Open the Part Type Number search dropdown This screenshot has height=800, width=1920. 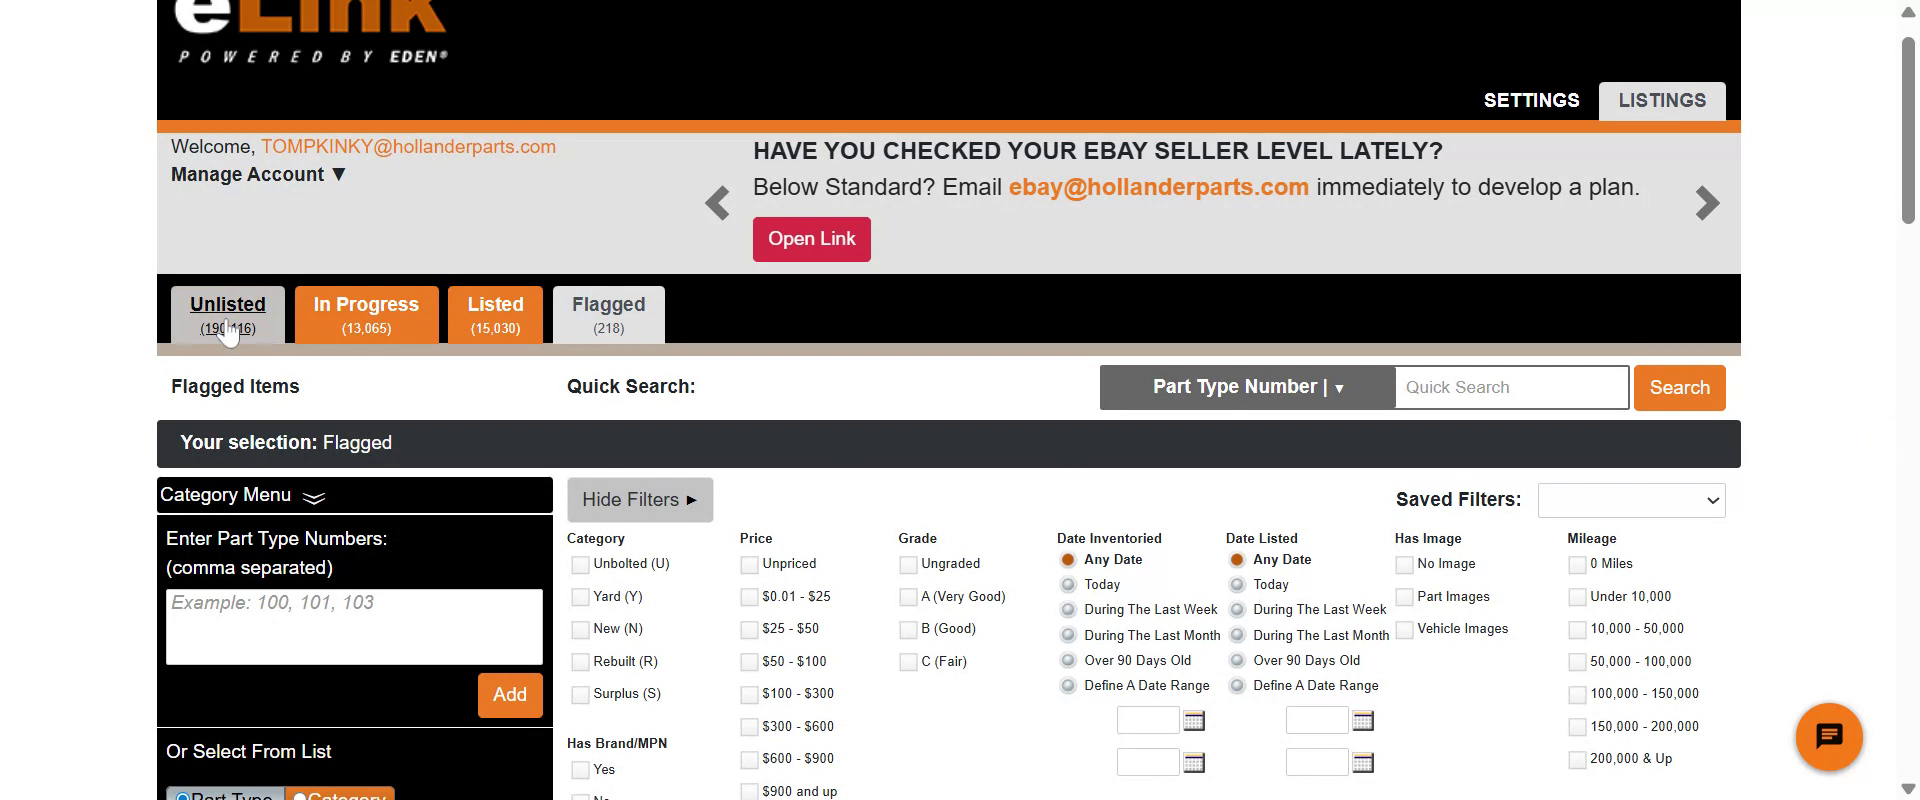click(x=1247, y=388)
